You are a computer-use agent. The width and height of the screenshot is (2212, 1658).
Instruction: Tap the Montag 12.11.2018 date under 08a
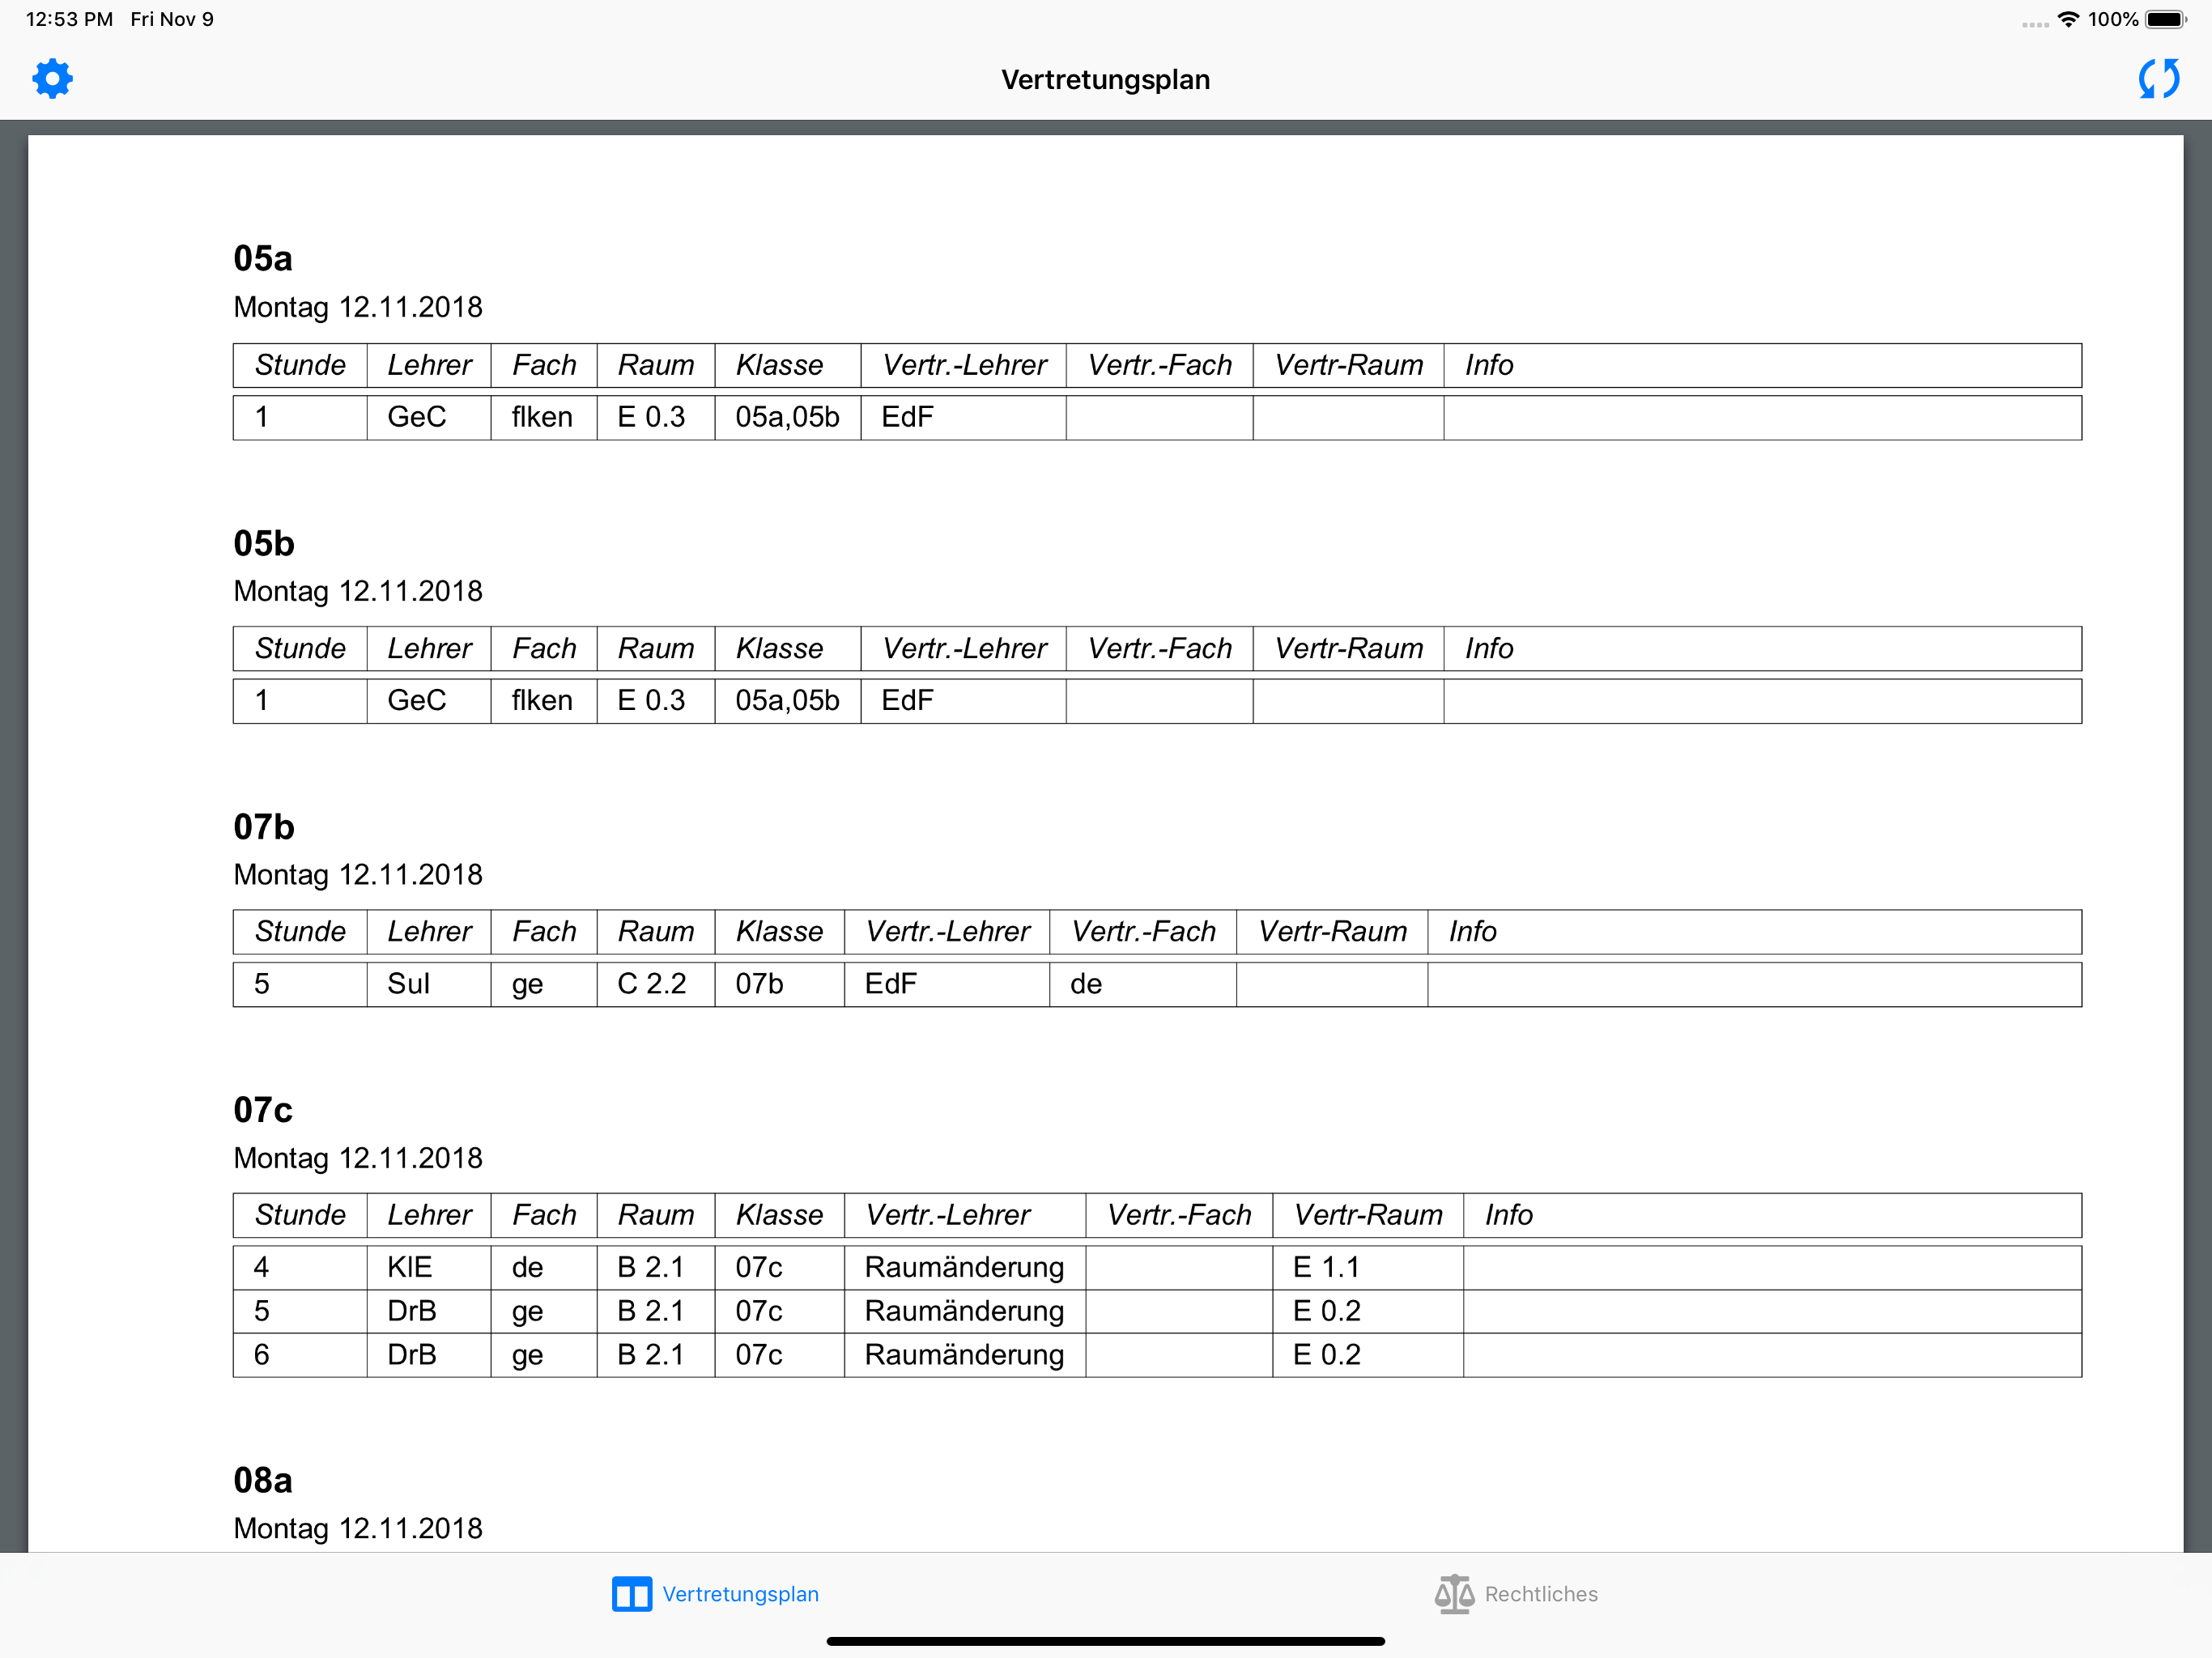[x=358, y=1528]
